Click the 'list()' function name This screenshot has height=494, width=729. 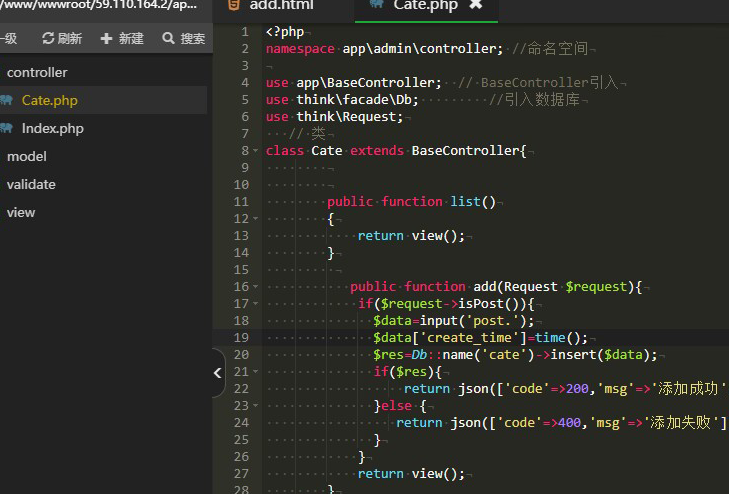point(473,202)
